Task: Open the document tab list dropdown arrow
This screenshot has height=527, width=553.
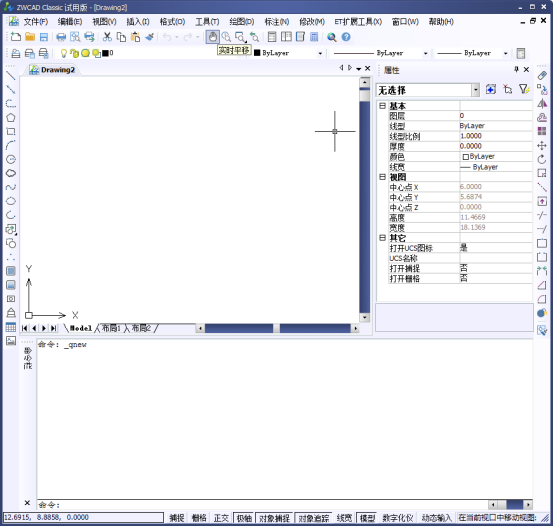Action: tap(359, 68)
